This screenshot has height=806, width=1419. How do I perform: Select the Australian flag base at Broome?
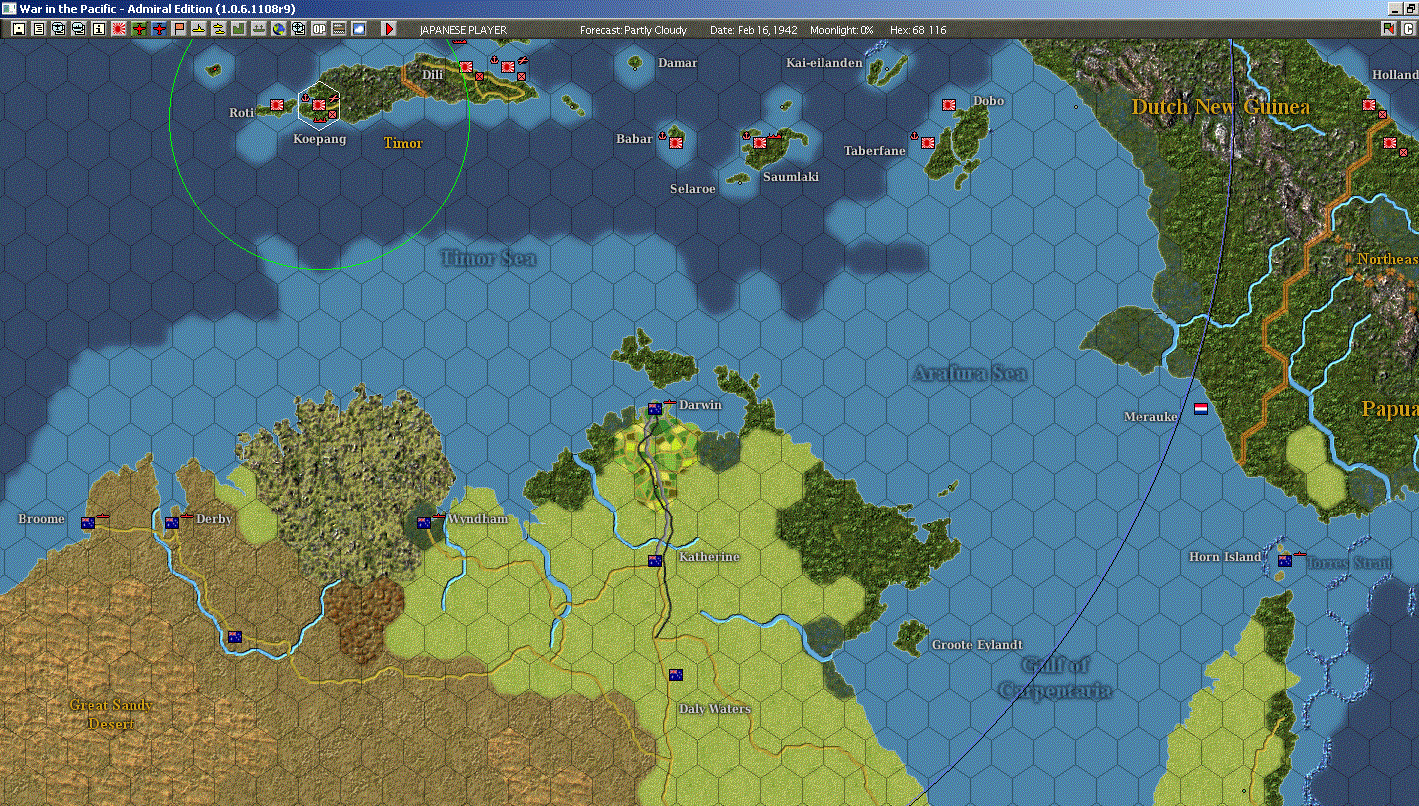[x=88, y=522]
